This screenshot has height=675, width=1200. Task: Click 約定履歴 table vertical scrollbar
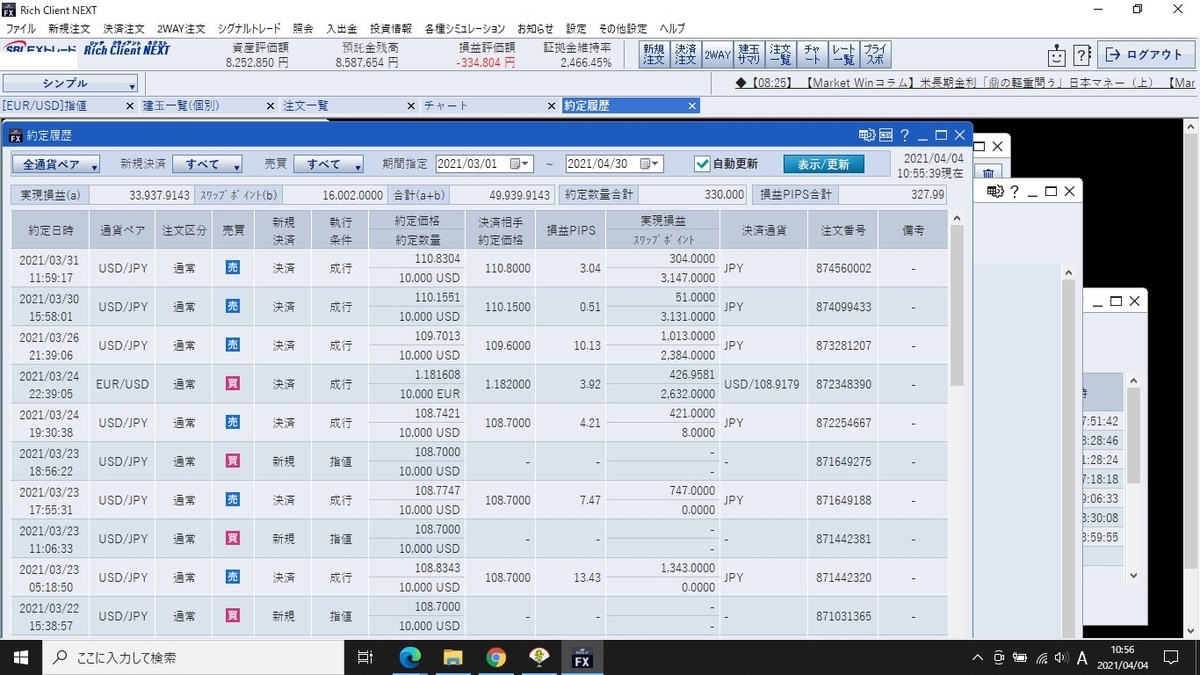coord(956,305)
